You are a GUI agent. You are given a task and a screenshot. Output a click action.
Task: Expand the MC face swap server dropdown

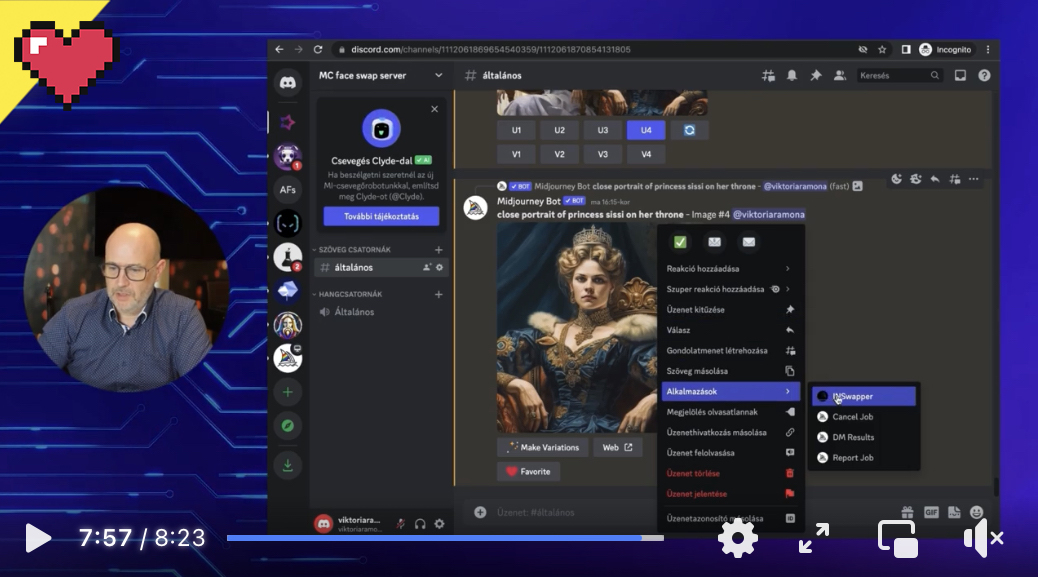(x=439, y=75)
